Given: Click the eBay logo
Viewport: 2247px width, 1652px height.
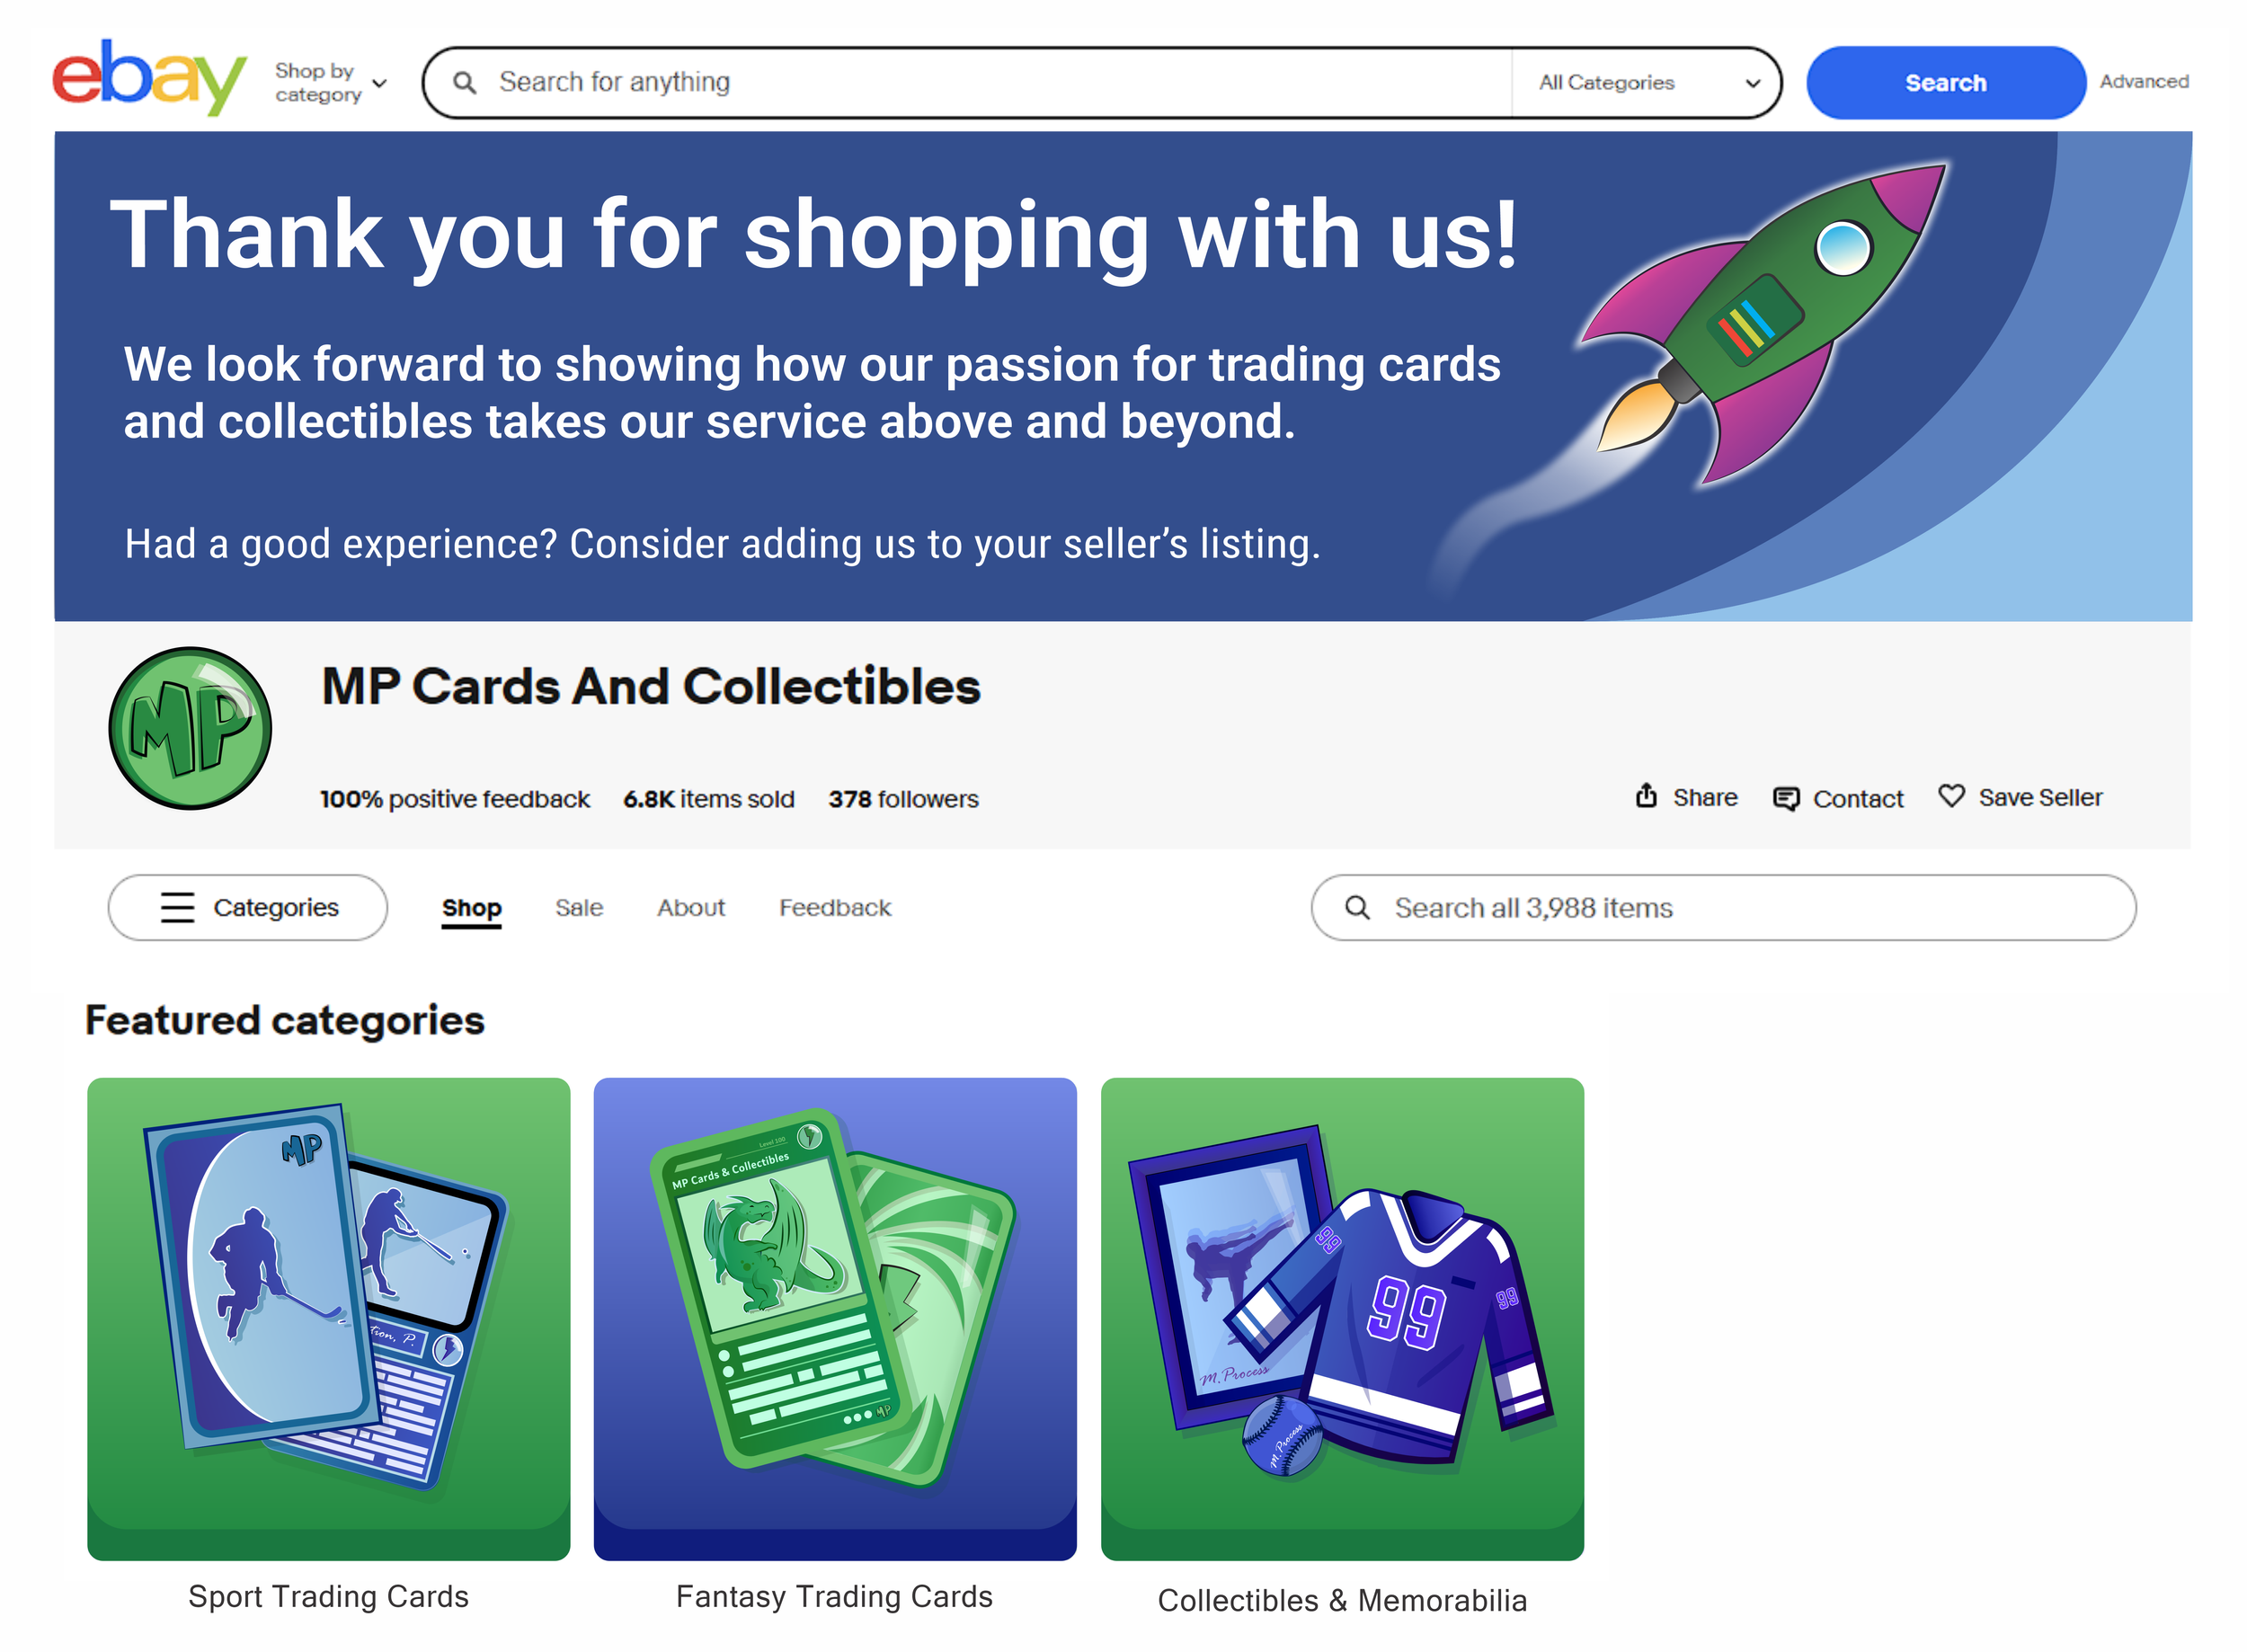Looking at the screenshot, I should pyautogui.click(x=149, y=78).
